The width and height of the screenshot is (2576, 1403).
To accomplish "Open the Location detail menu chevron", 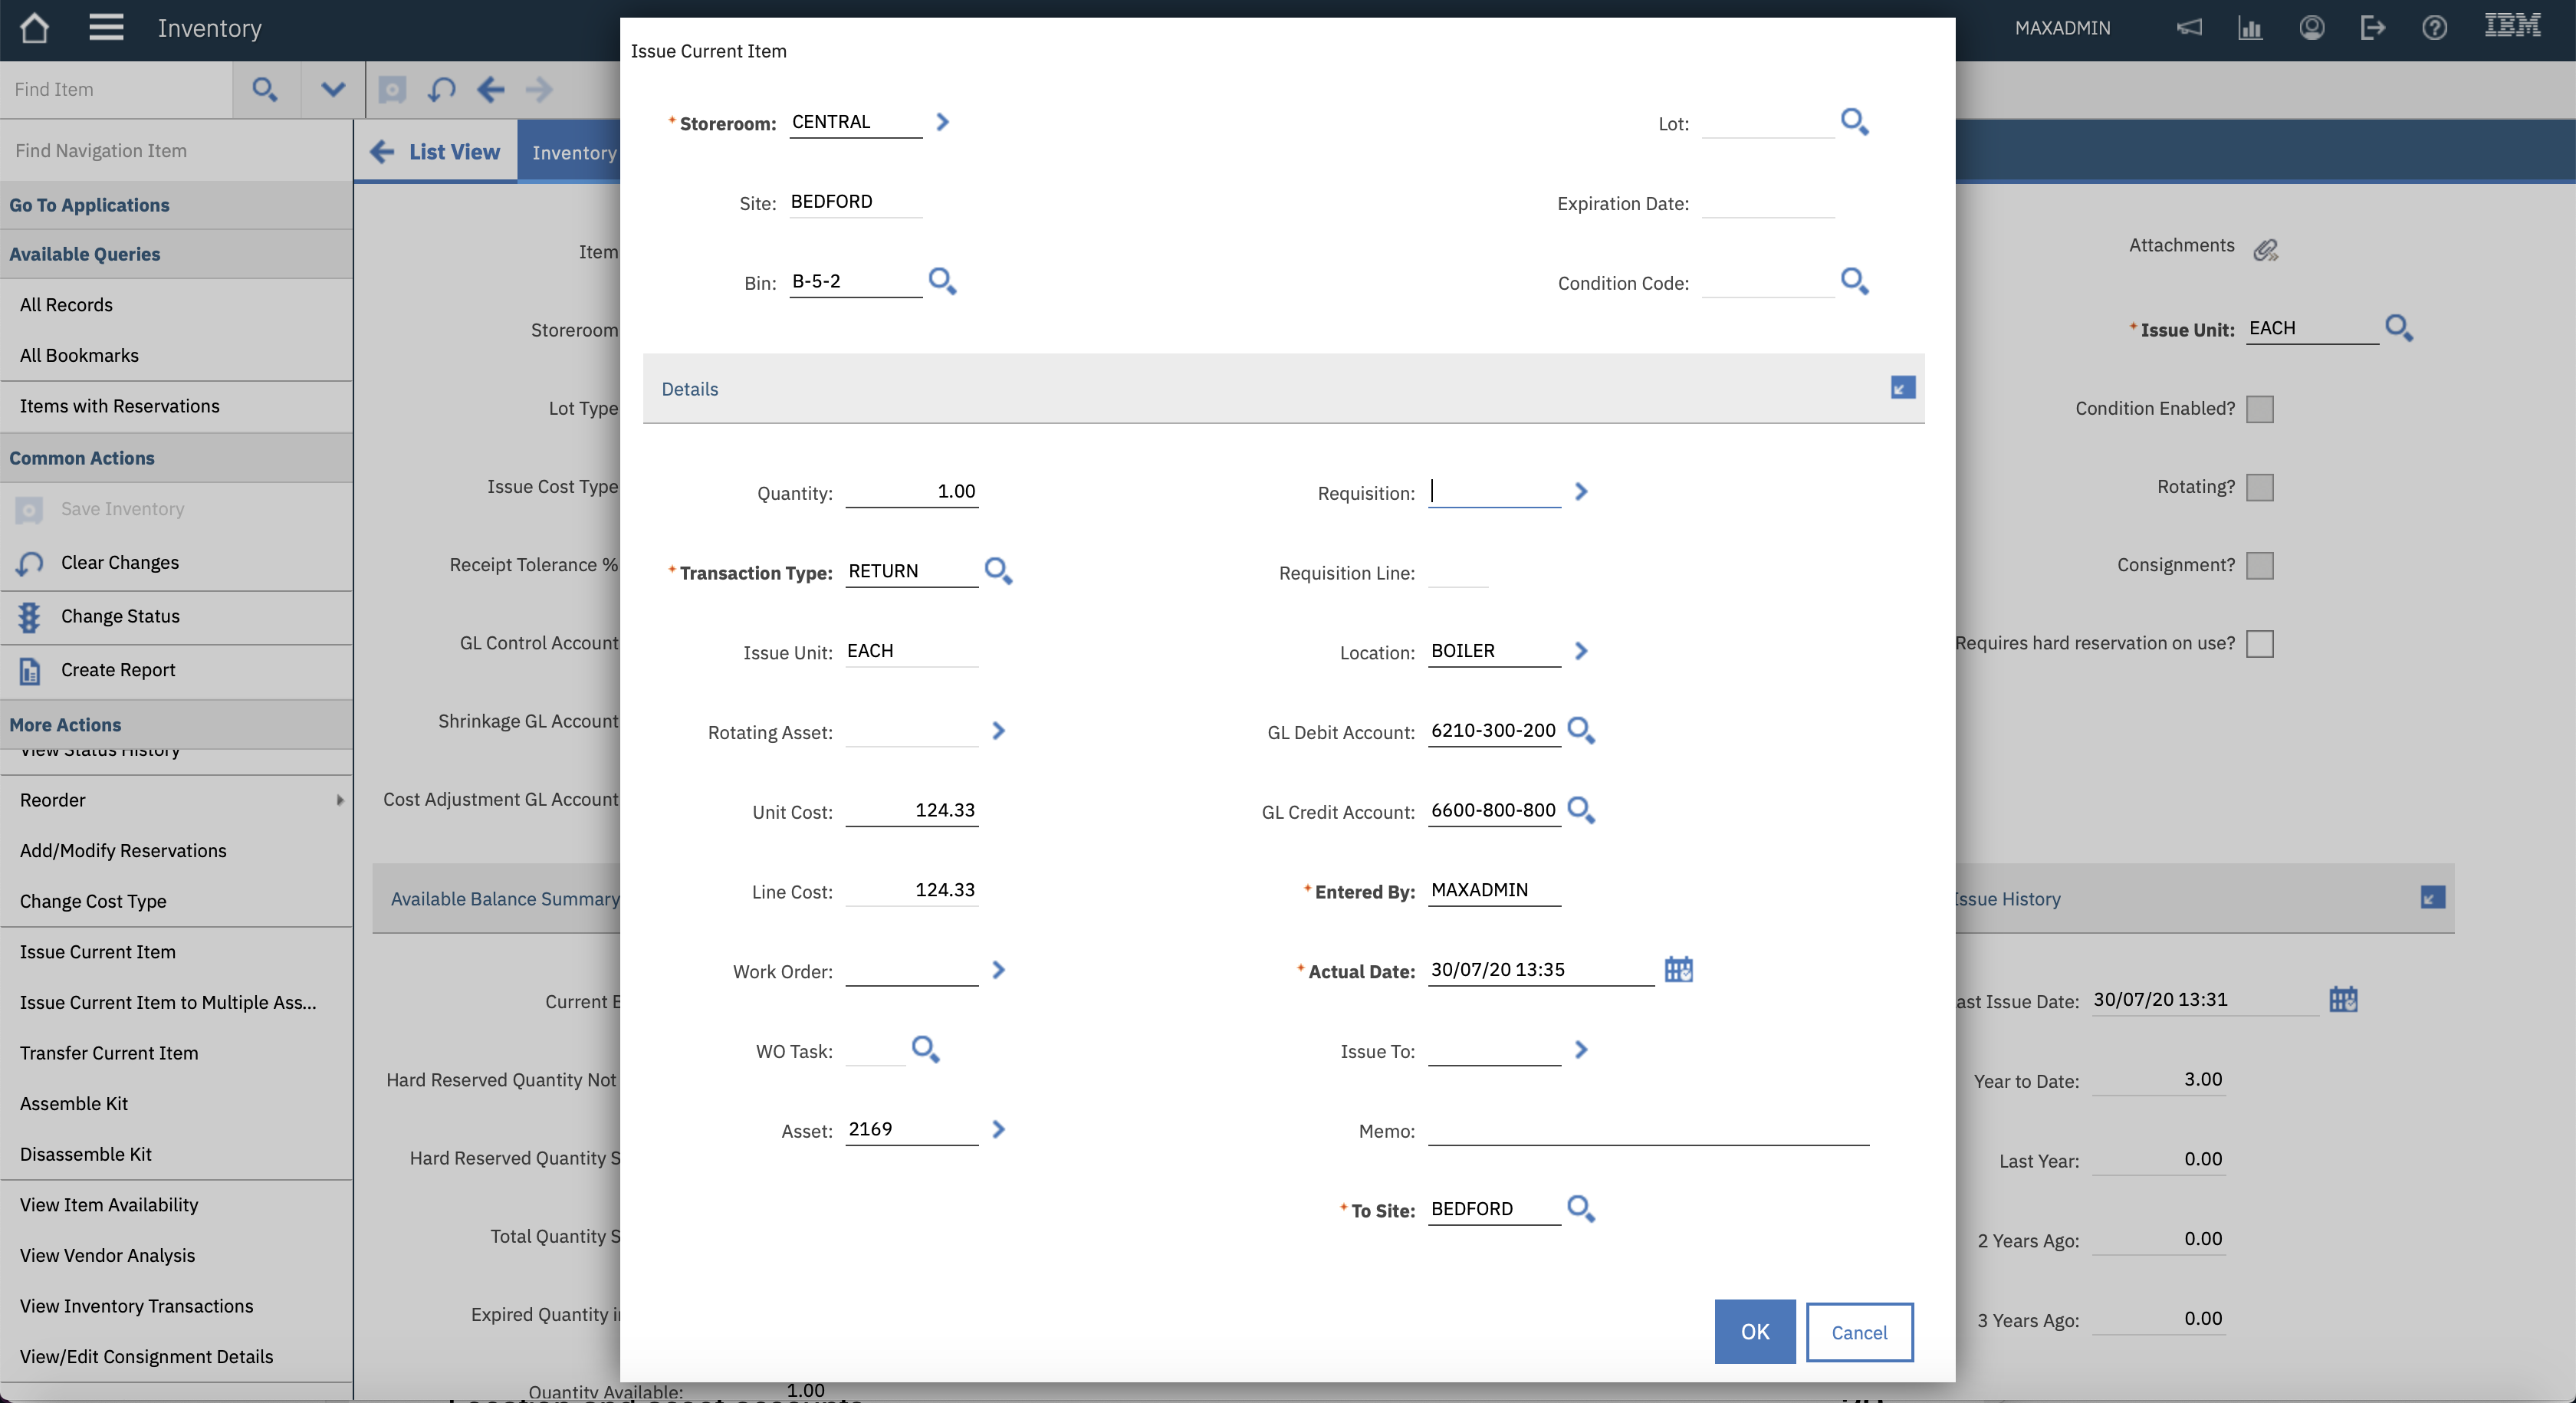I will (1580, 651).
